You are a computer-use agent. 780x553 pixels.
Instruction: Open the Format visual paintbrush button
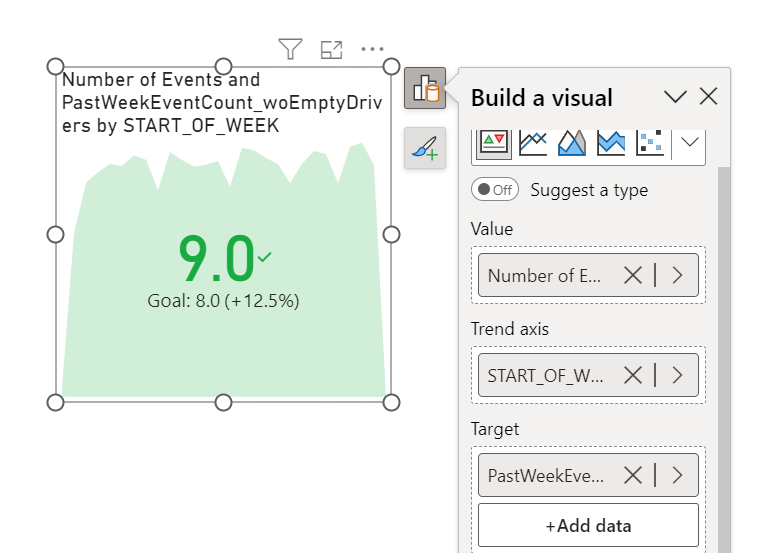coord(425,148)
